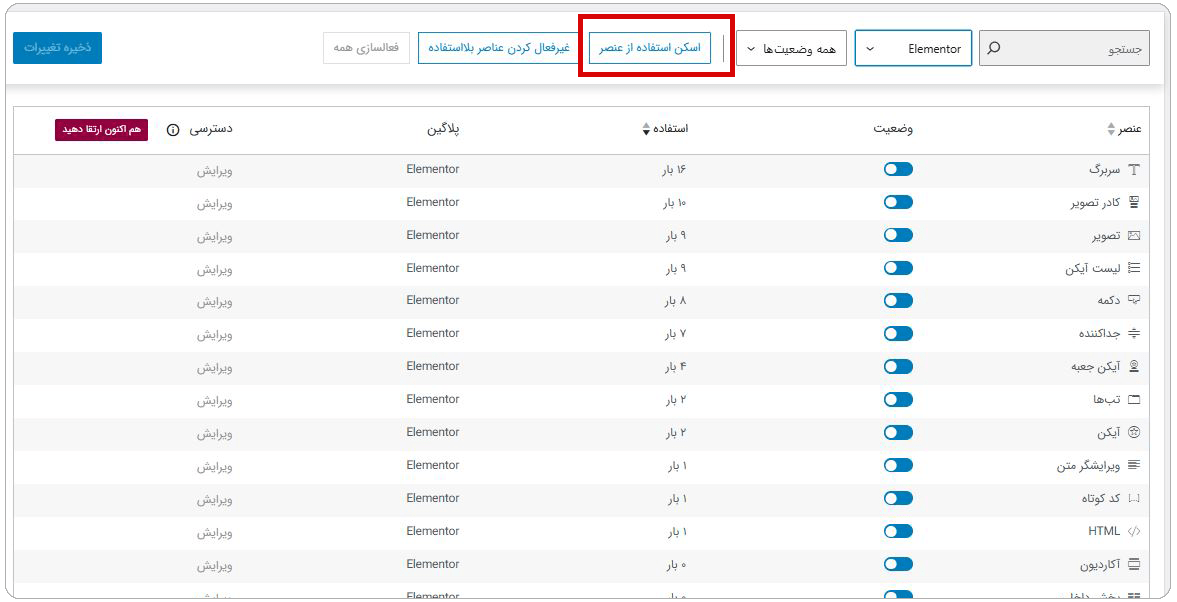Disable the سربرگ element toggle
This screenshot has width=1177, height=602.
coord(897,169)
